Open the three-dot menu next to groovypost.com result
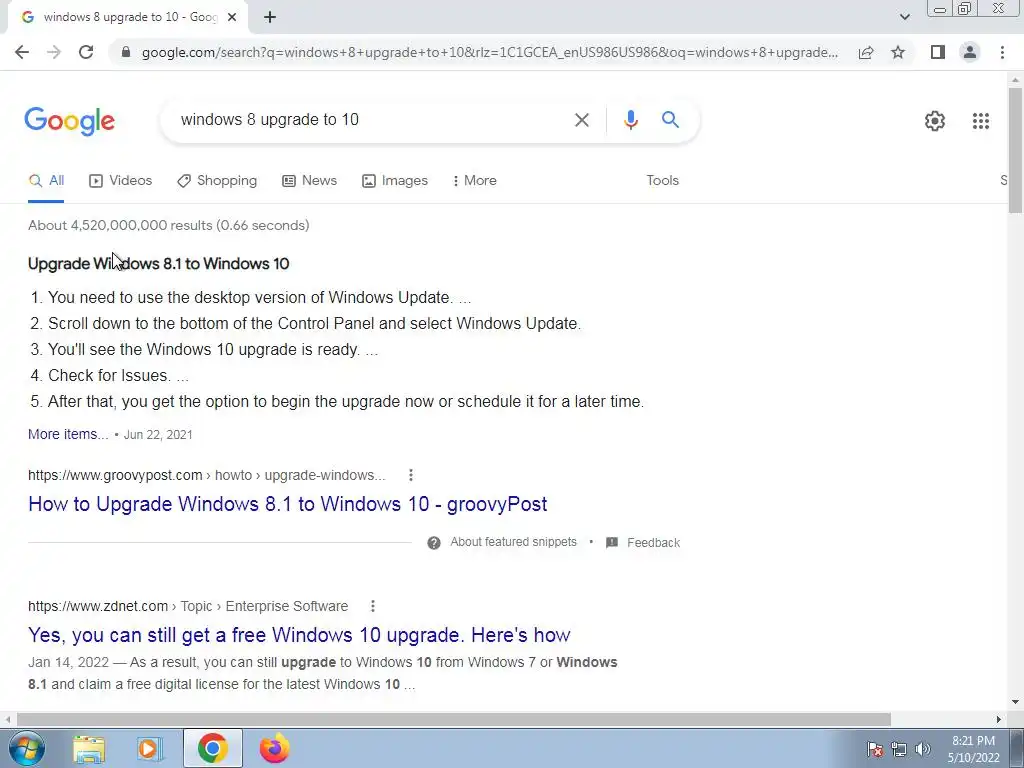The width and height of the screenshot is (1024, 768). (411, 475)
